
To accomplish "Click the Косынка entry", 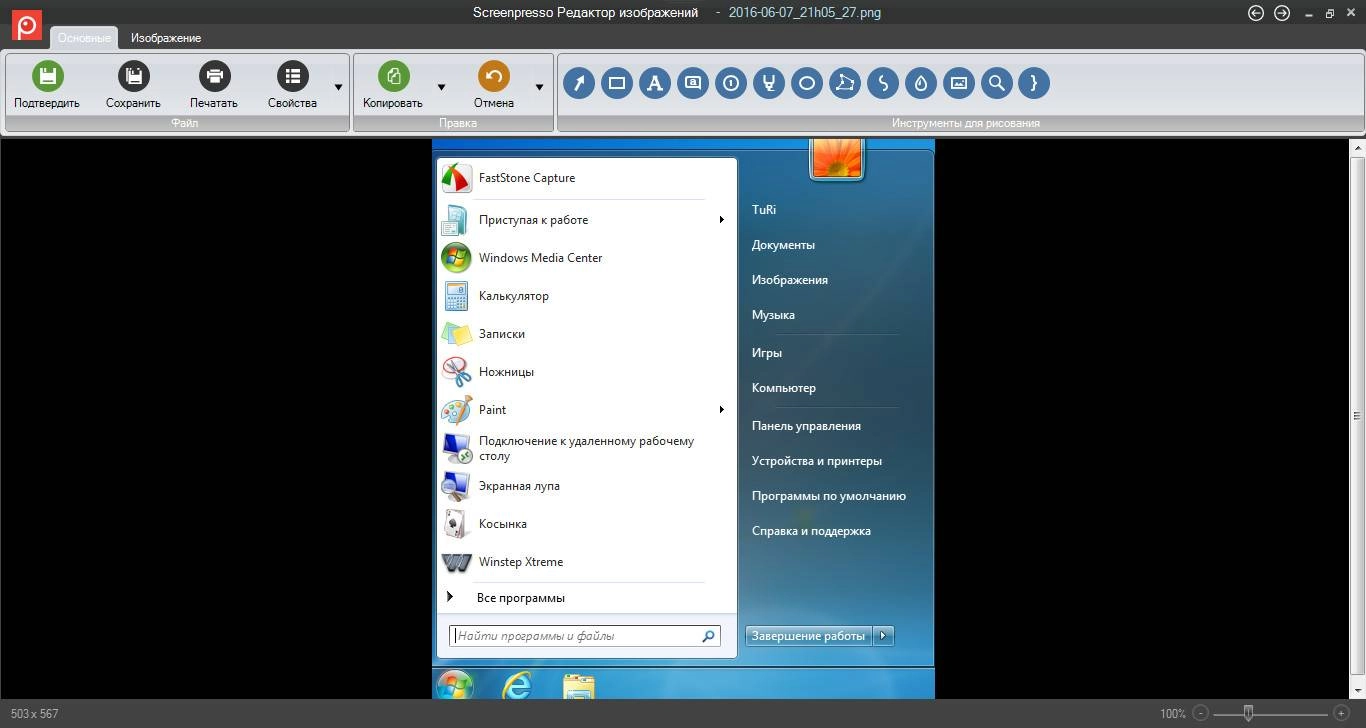I will (x=588, y=524).
